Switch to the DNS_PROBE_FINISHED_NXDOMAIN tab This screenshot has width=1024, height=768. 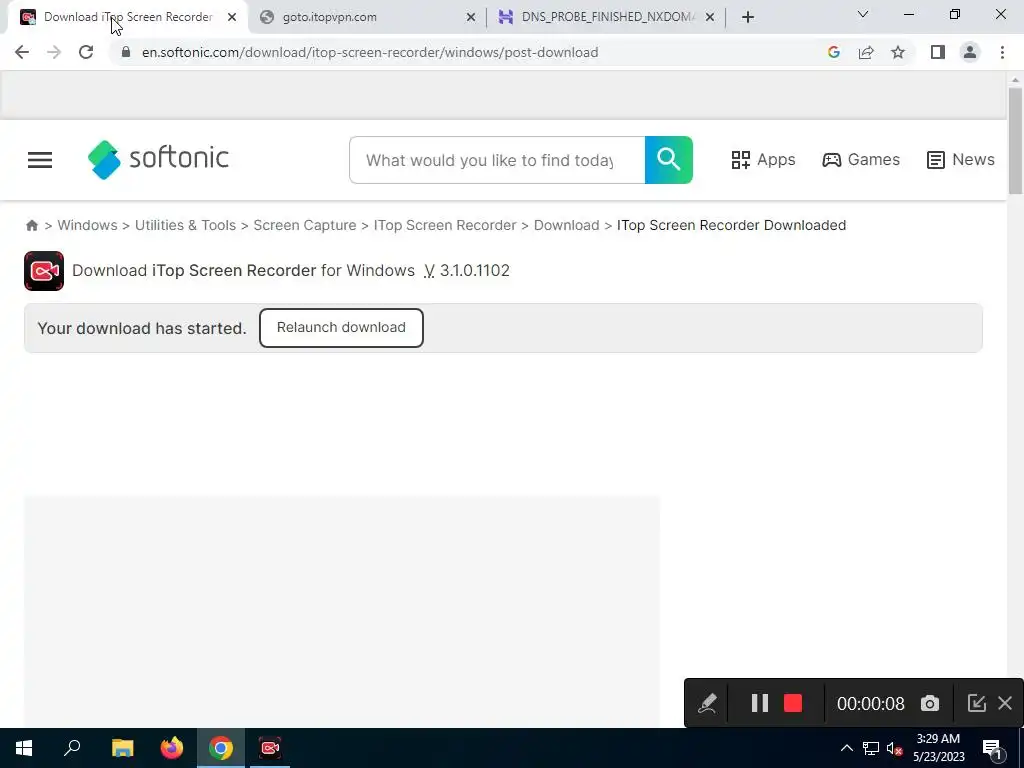pyautogui.click(x=607, y=17)
